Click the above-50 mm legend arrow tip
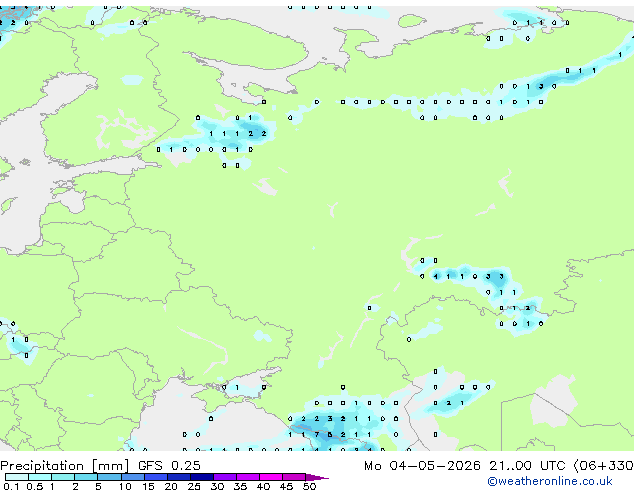Viewport: 634px width, 490px height. click(317, 477)
